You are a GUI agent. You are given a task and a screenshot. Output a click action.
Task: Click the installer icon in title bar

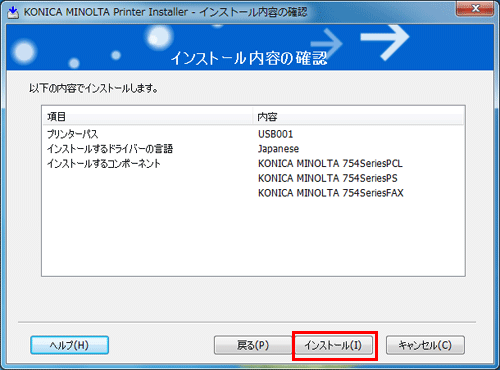13,13
